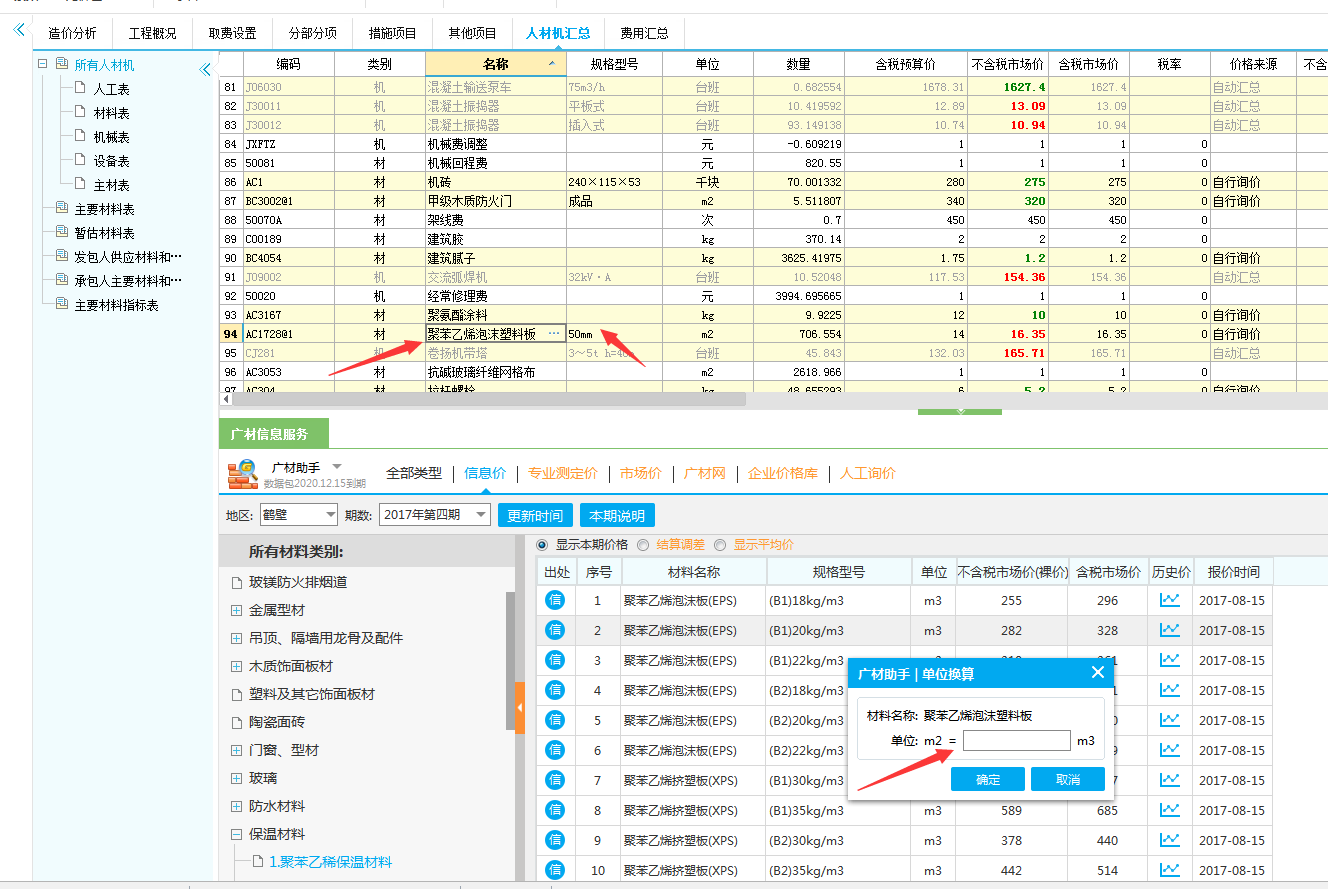
Task: Expand the 木质饰面板材 category
Action: click(236, 666)
